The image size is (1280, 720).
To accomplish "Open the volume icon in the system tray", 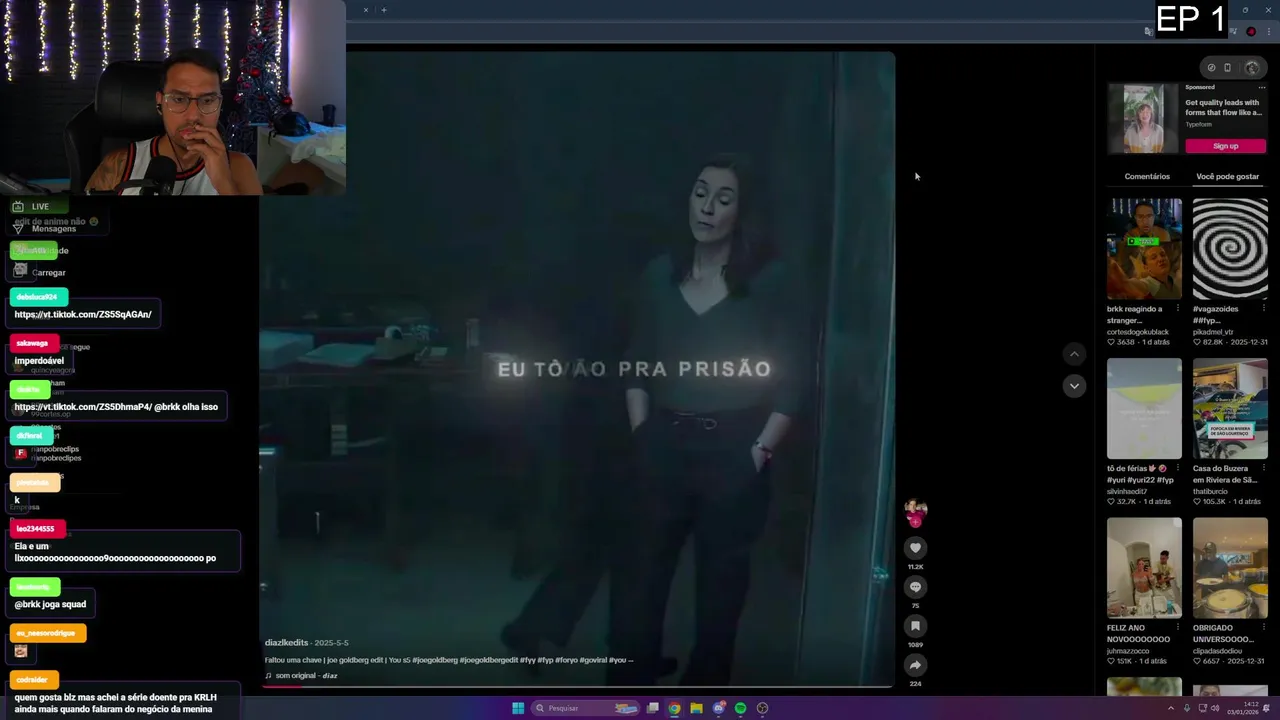I will click(1215, 708).
